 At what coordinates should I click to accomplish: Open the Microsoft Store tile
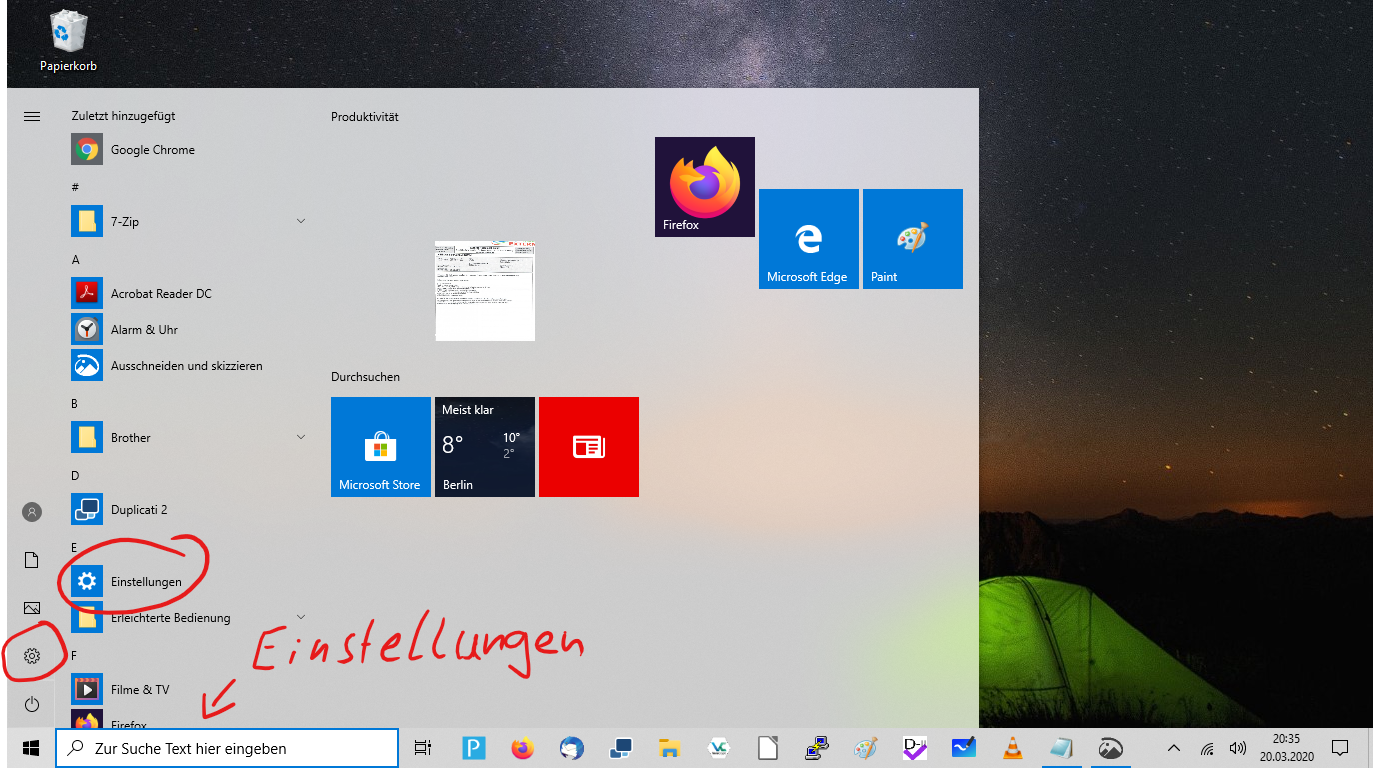click(x=380, y=447)
